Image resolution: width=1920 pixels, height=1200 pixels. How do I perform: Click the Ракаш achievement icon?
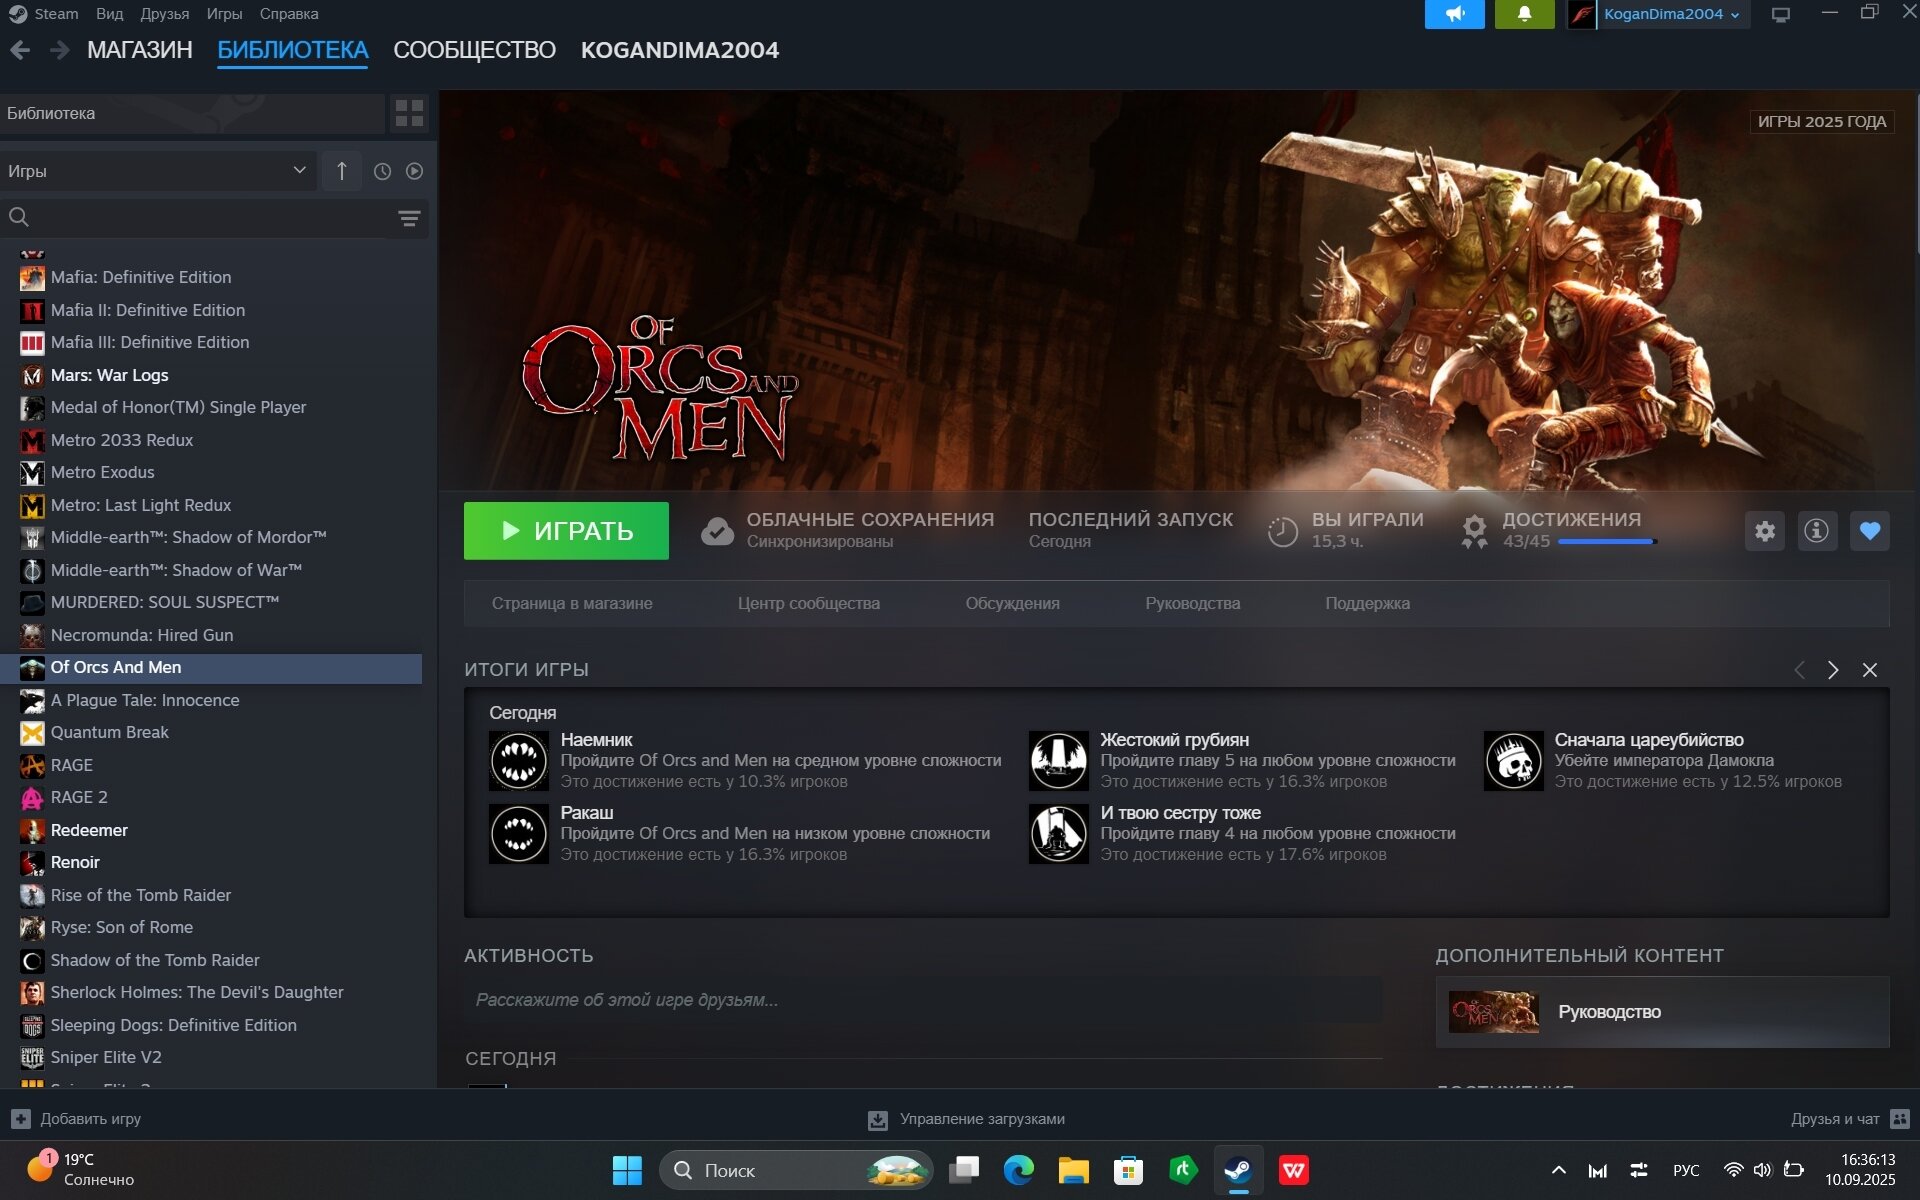tap(518, 834)
